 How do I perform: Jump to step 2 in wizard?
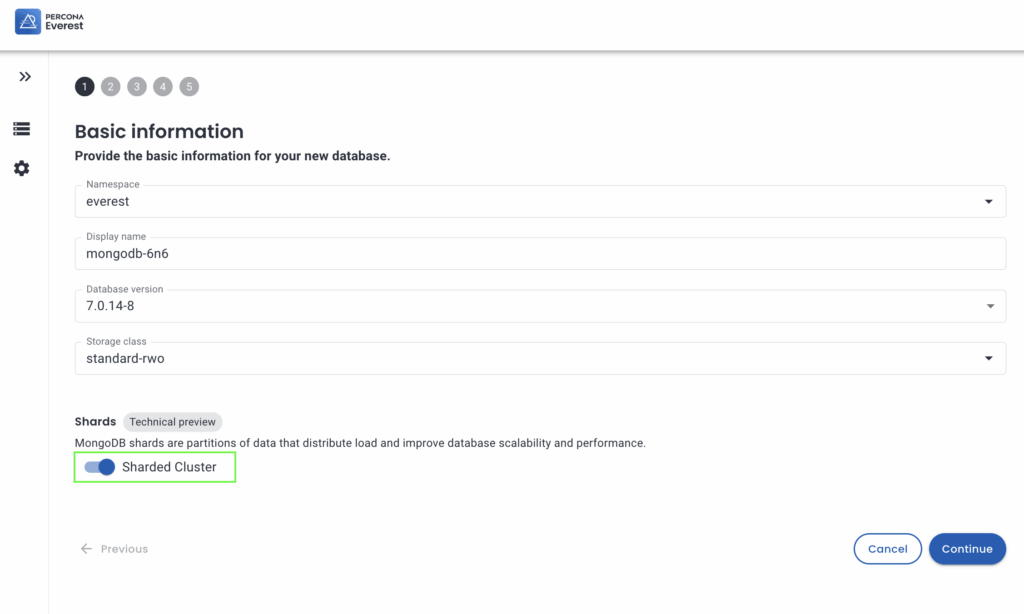pos(110,87)
